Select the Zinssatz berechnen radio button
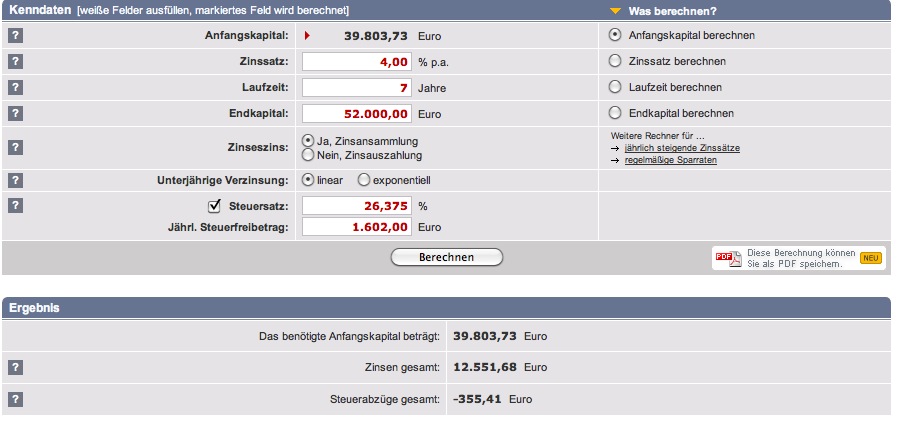The height and width of the screenshot is (421, 899). [x=616, y=61]
